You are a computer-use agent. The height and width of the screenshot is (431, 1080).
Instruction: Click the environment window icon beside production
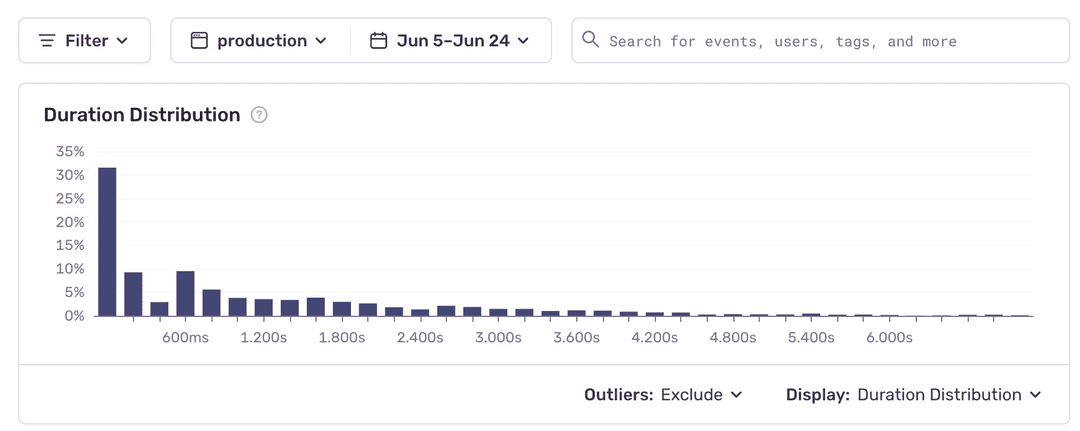199,41
